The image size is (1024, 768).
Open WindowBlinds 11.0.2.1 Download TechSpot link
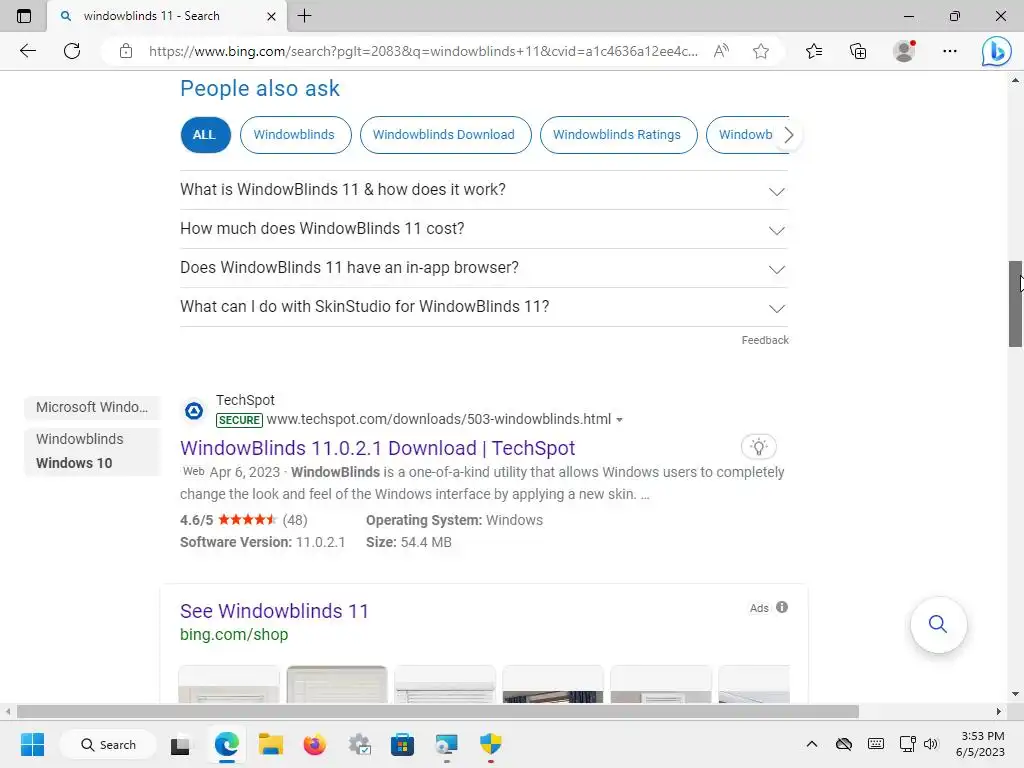point(377,448)
